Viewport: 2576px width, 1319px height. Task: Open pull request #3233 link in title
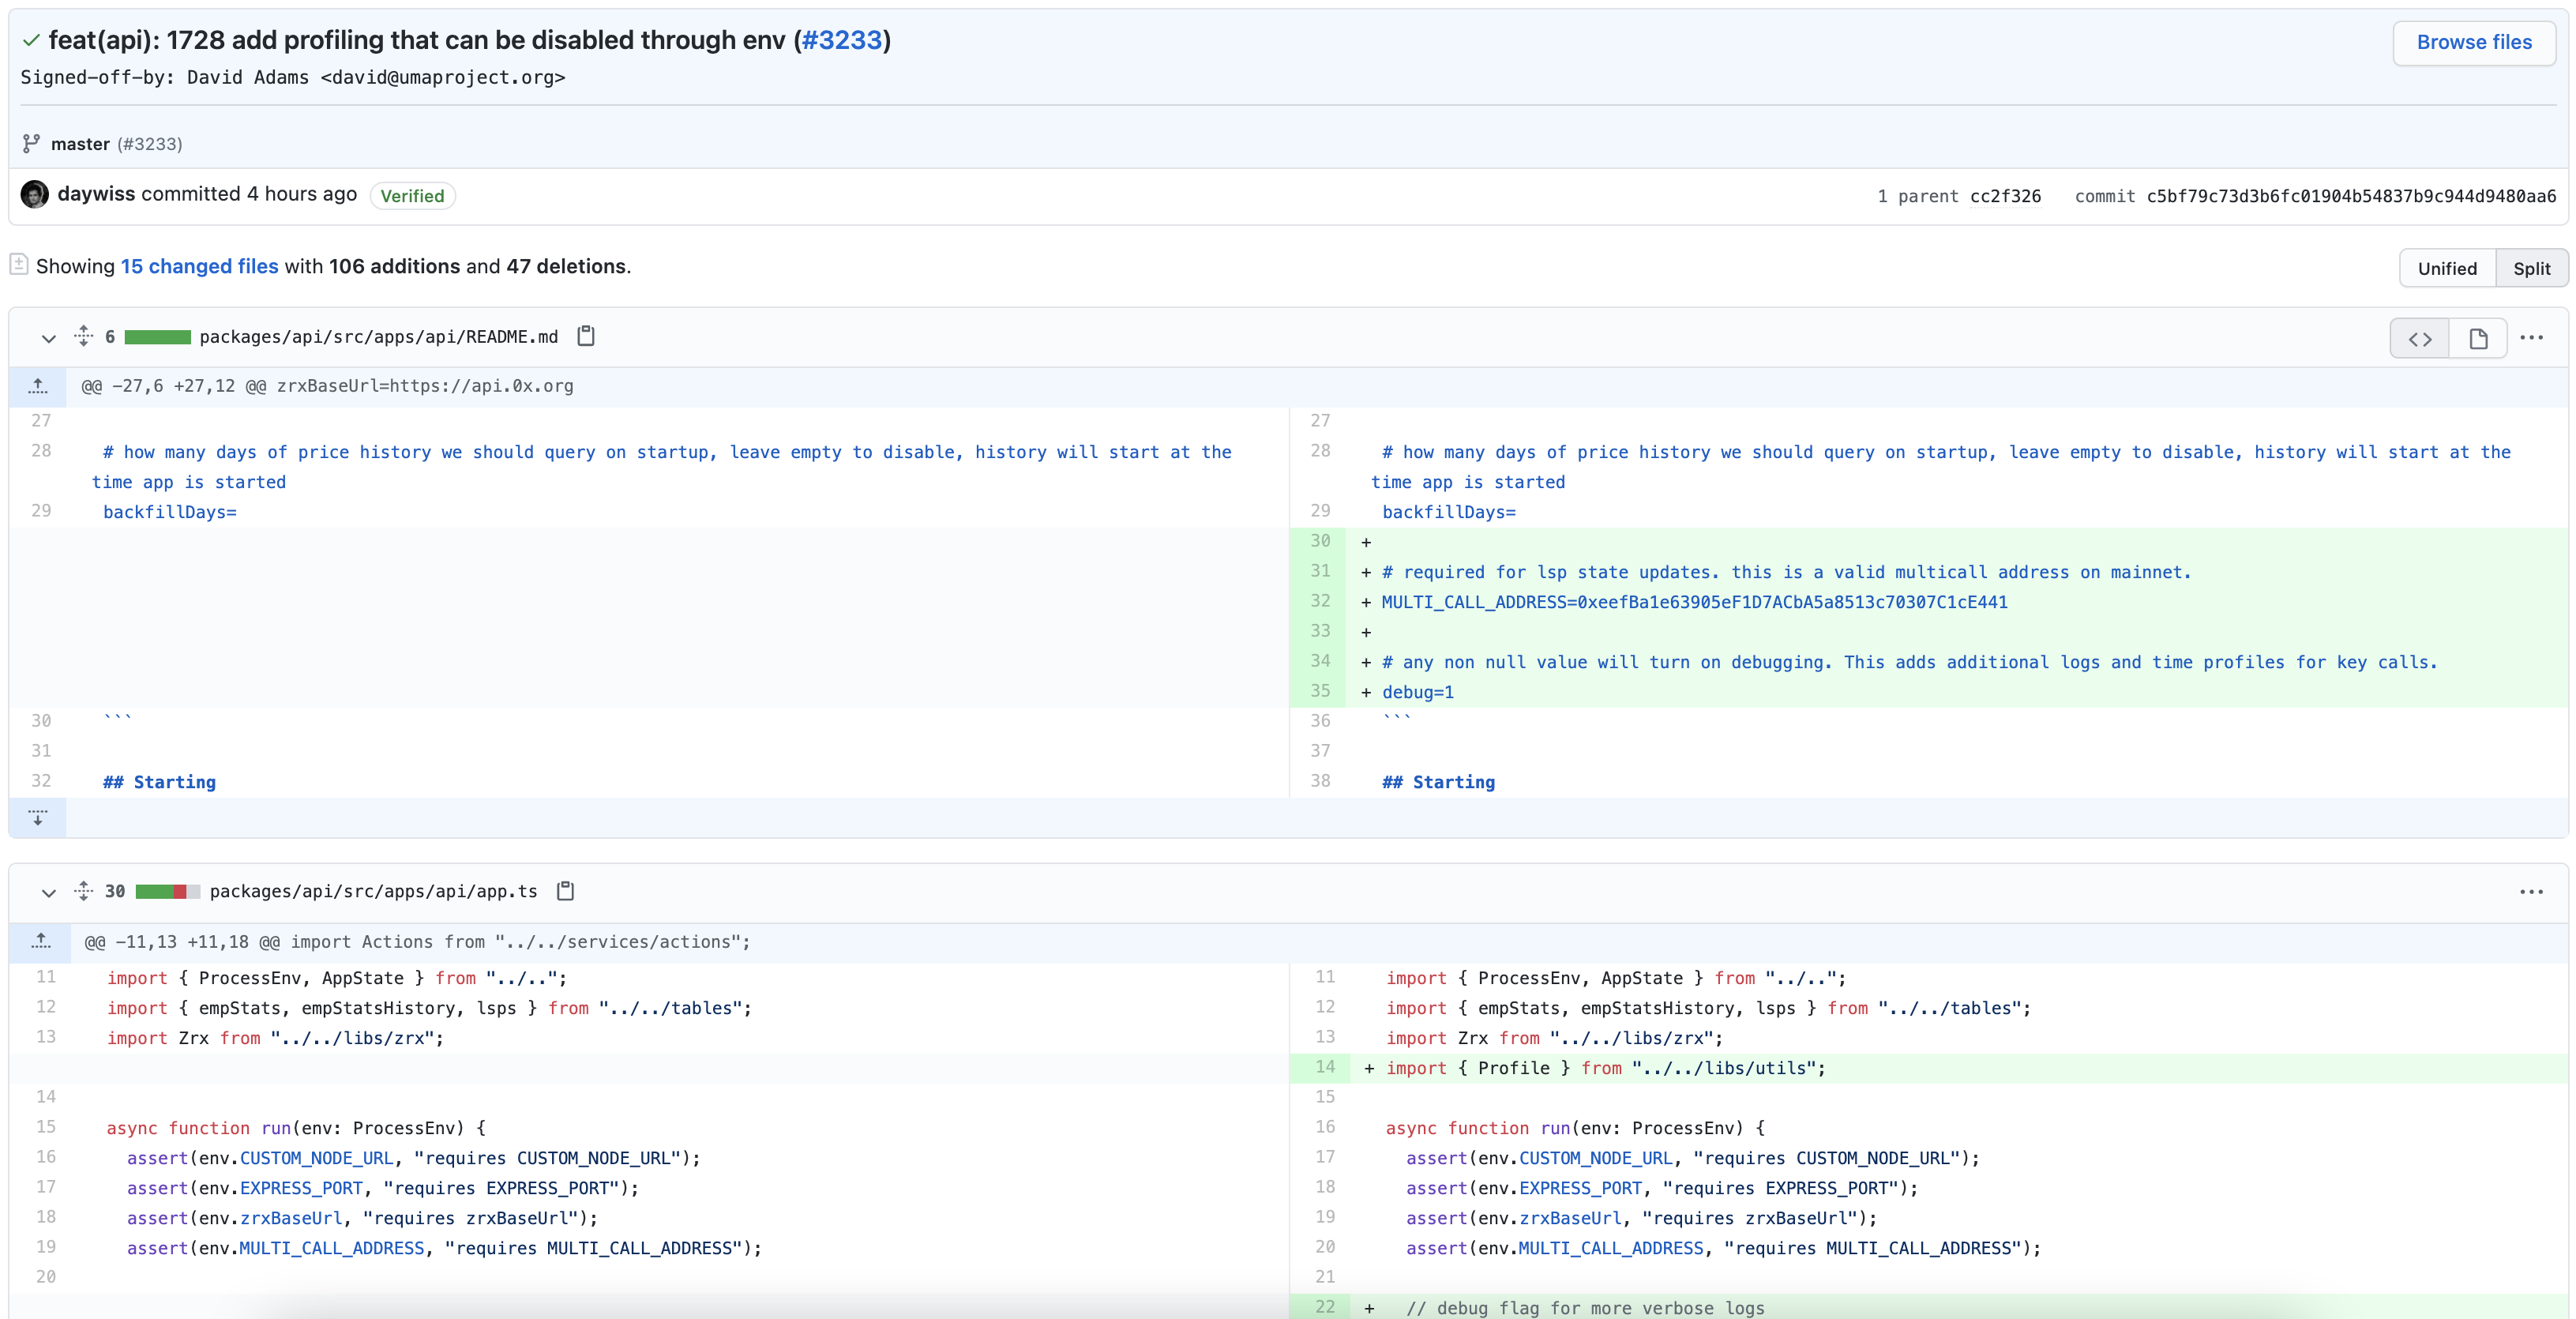[842, 40]
